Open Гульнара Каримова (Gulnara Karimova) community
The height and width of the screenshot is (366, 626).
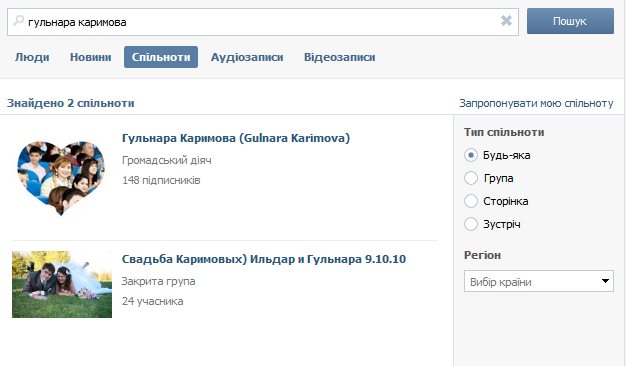coord(236,138)
